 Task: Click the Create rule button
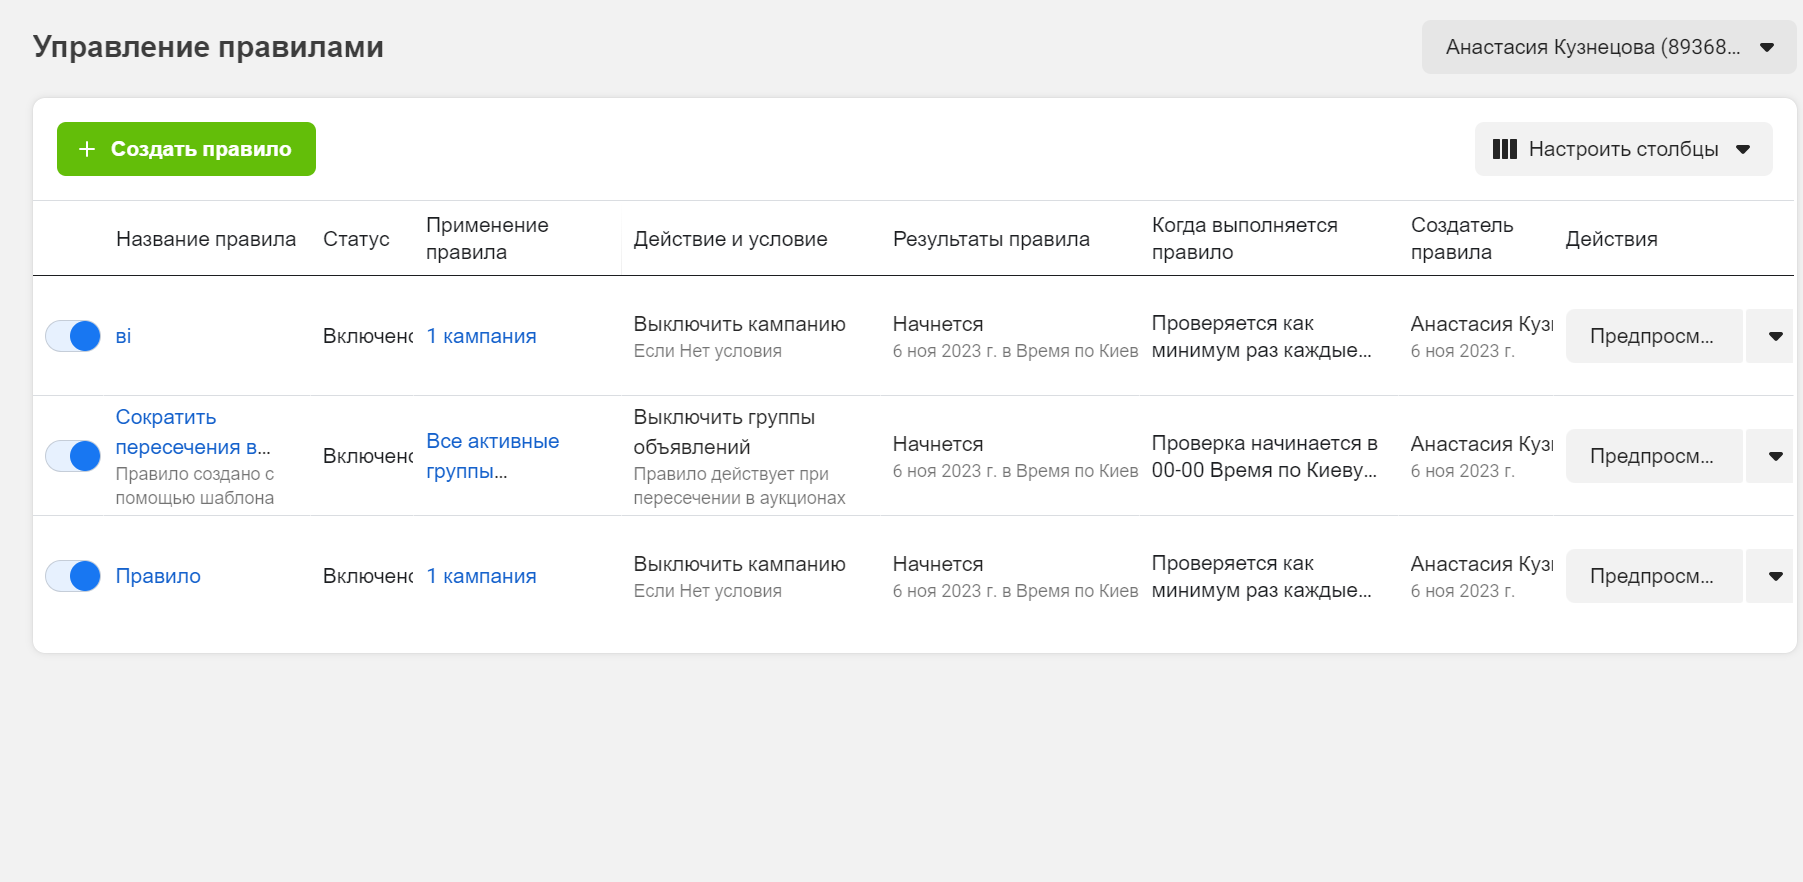186,149
